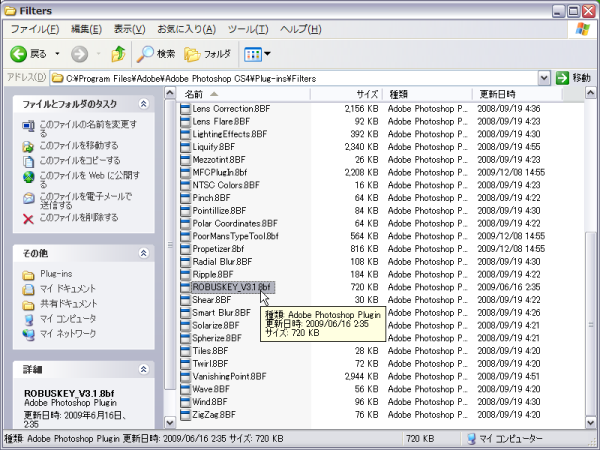Click the ZigZag.8BF file name

coord(214,415)
